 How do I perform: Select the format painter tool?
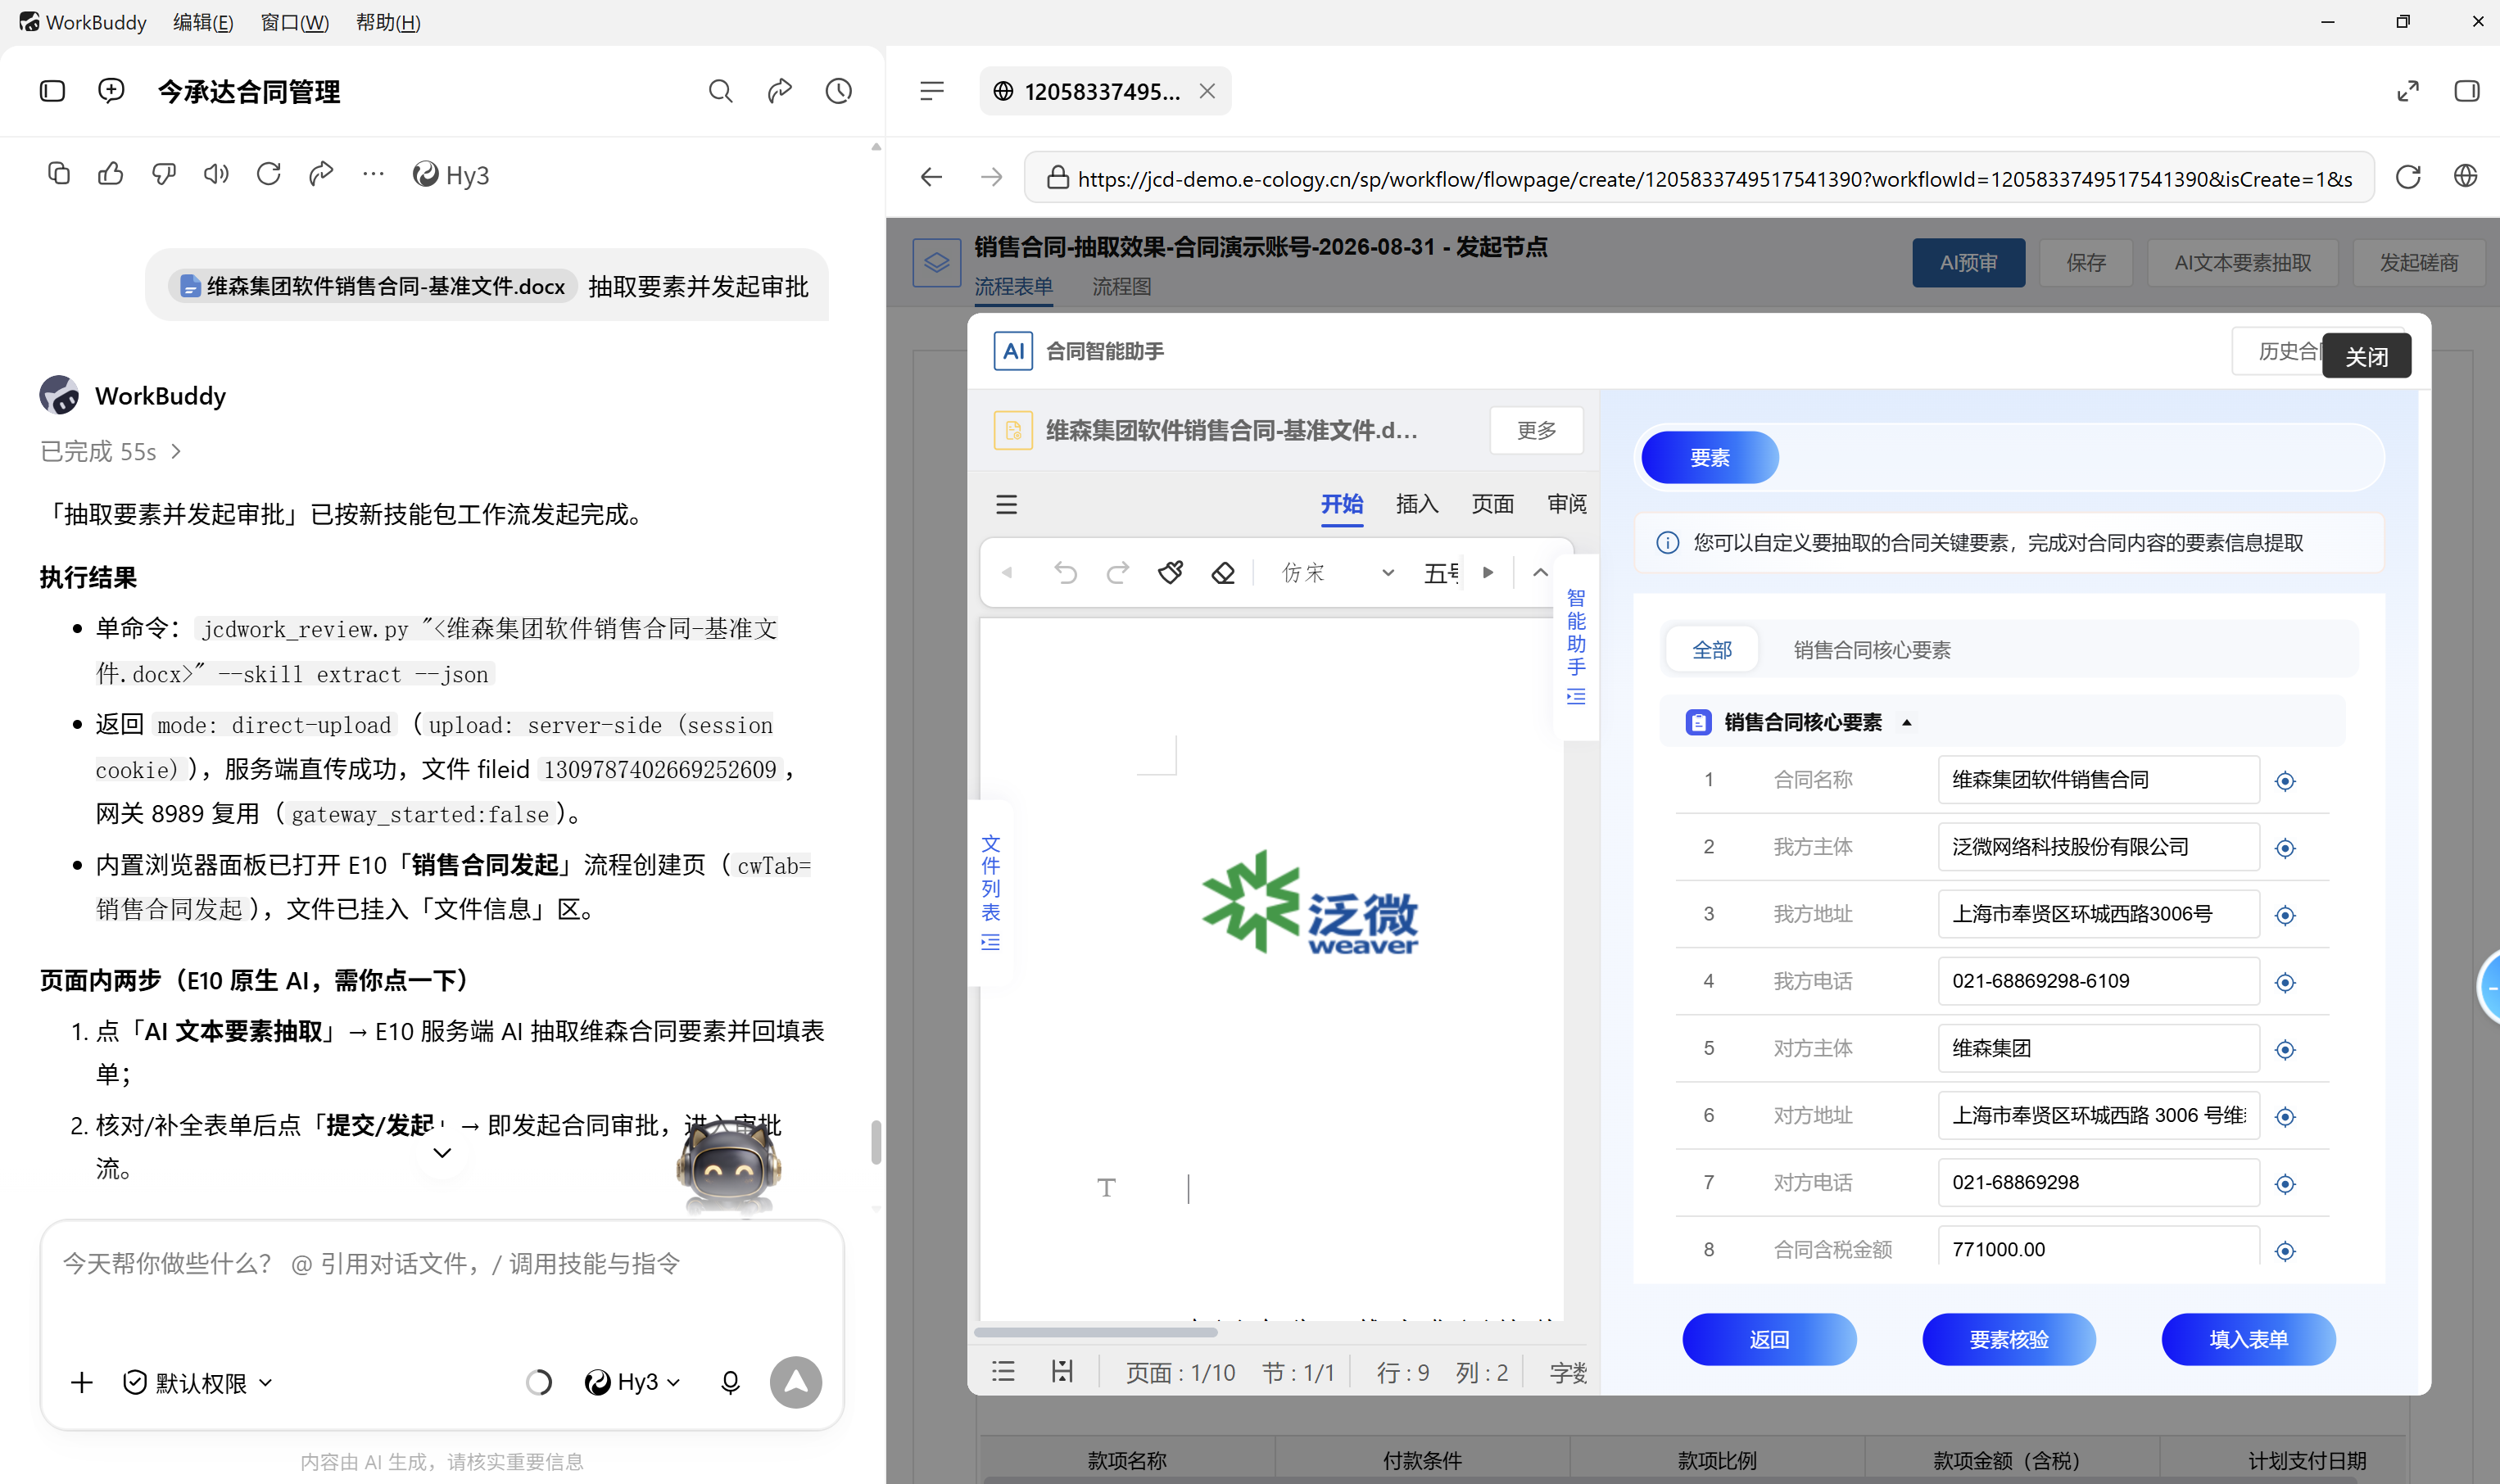pos(1170,572)
